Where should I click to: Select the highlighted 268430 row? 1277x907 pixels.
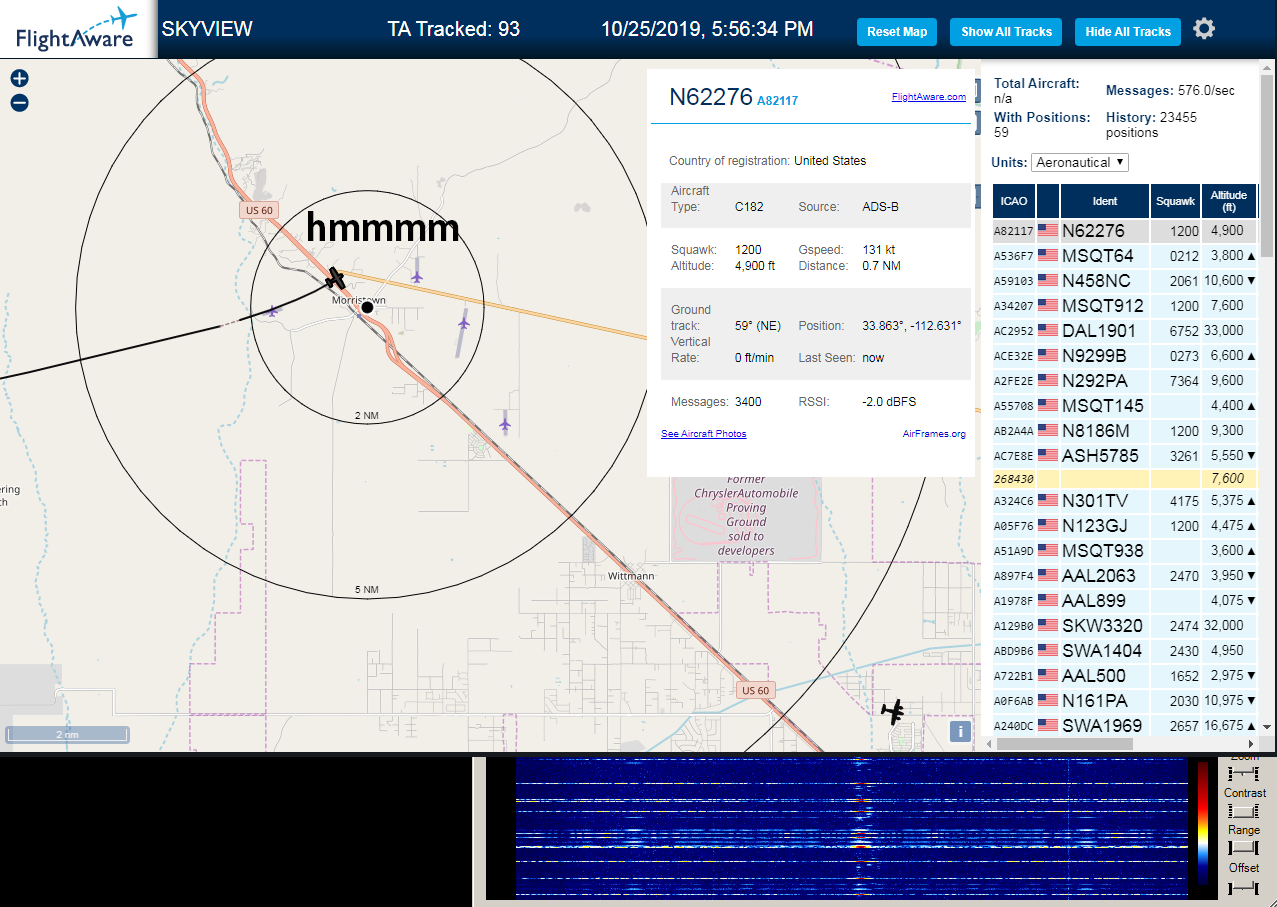tap(1125, 479)
